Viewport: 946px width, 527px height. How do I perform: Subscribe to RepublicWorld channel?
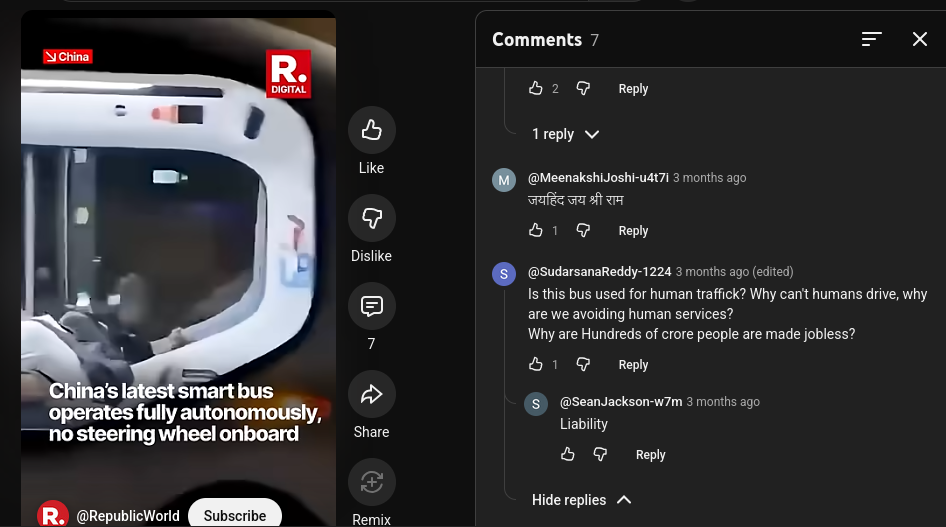click(235, 515)
